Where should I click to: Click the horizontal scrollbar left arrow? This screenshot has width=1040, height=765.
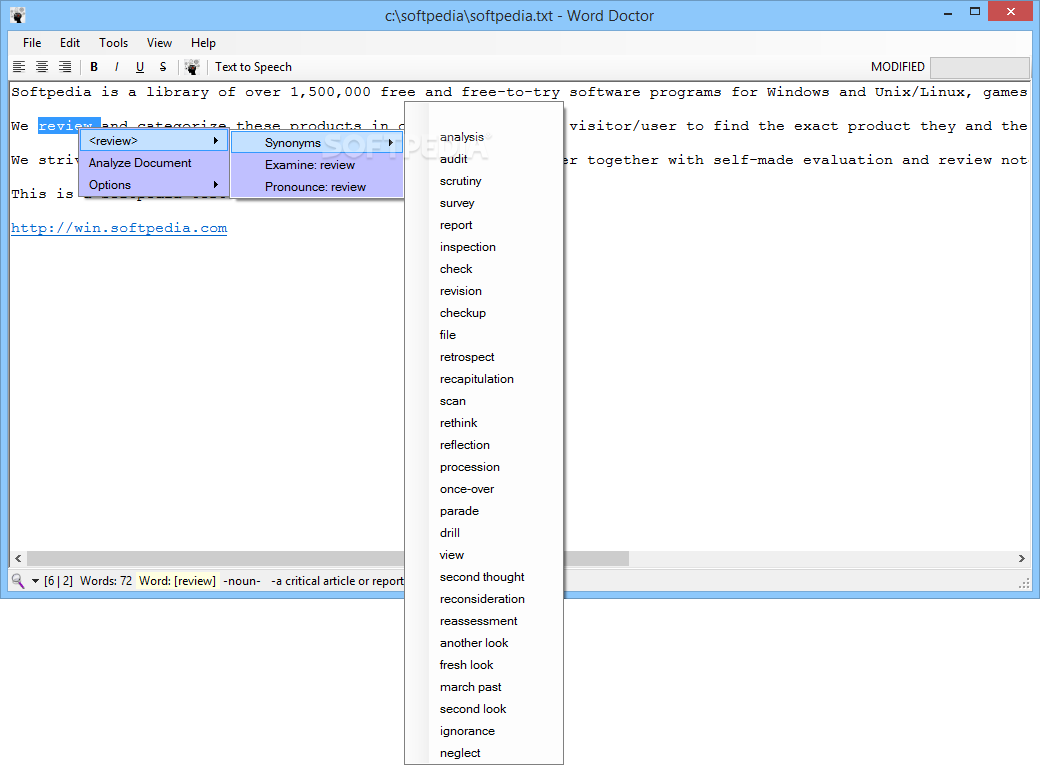pos(18,559)
